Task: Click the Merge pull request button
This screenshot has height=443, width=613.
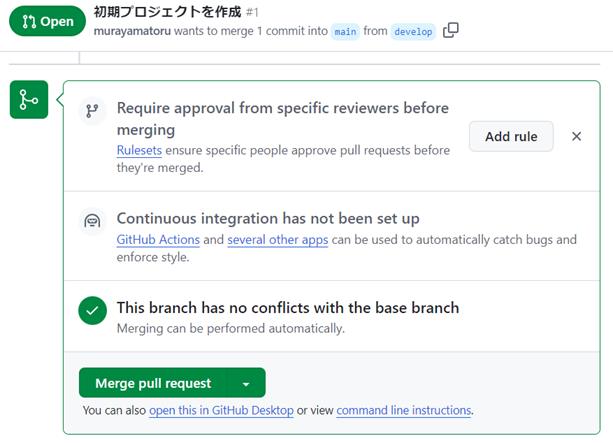Action: pos(153,383)
